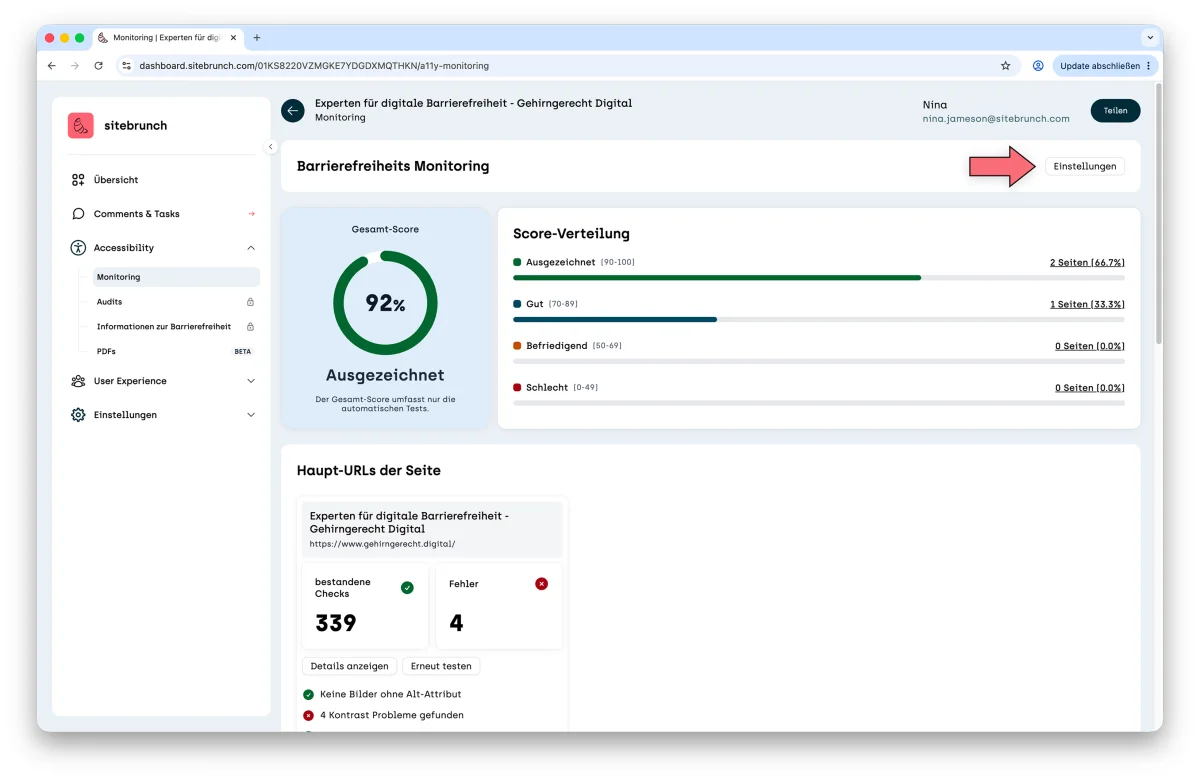
Task: Click the lock icon next to Audits
Action: [x=250, y=302]
